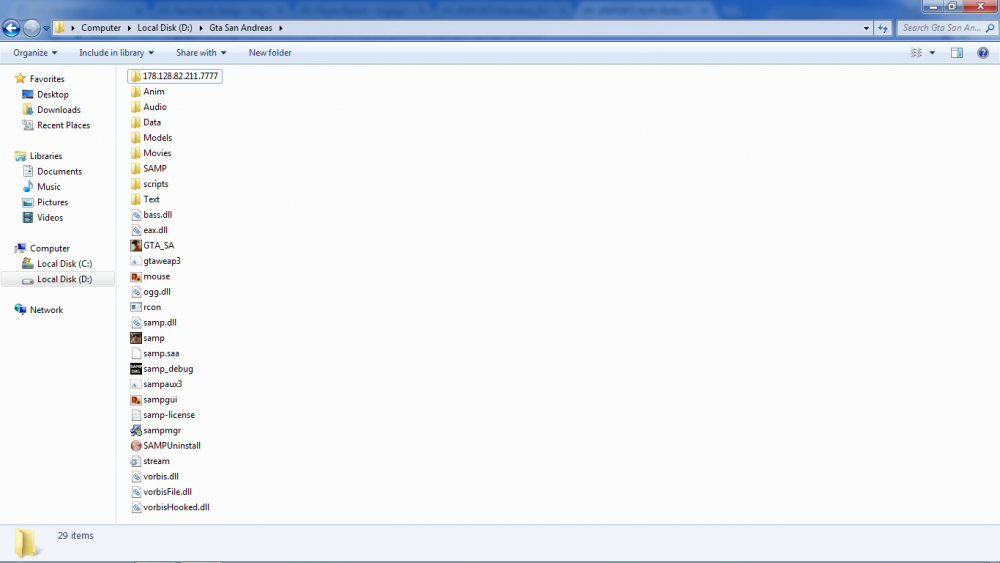Viewport: 1000px width, 563px height.
Task: Select the Movies folder
Action: point(151,153)
